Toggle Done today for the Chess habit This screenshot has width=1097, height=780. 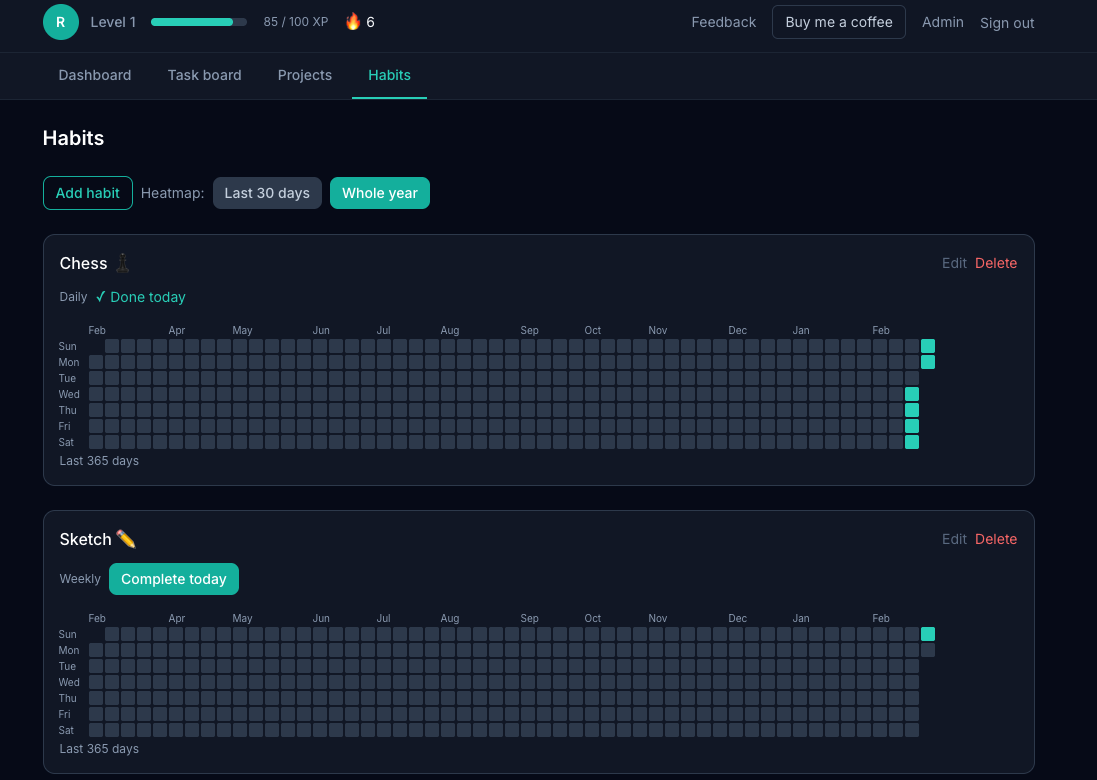click(140, 297)
